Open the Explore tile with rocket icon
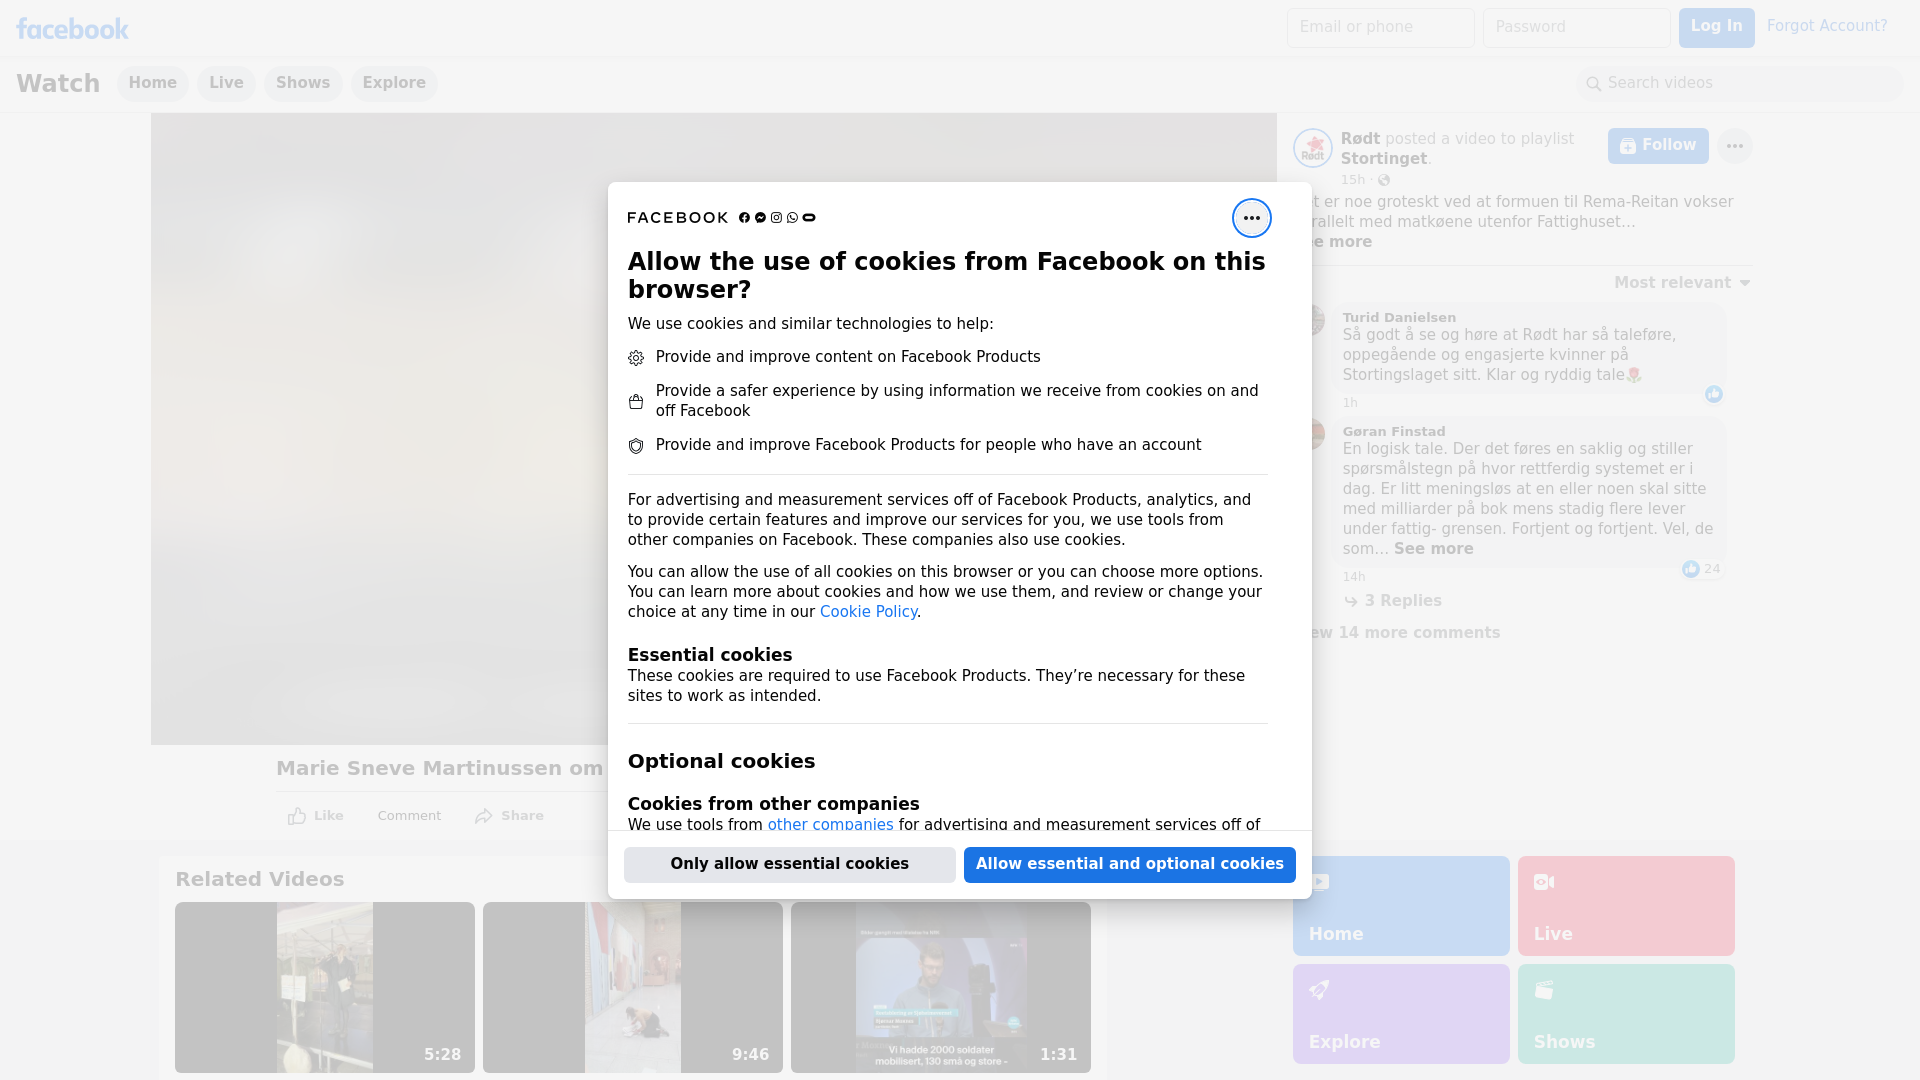This screenshot has width=1920, height=1080. pyautogui.click(x=1401, y=1014)
